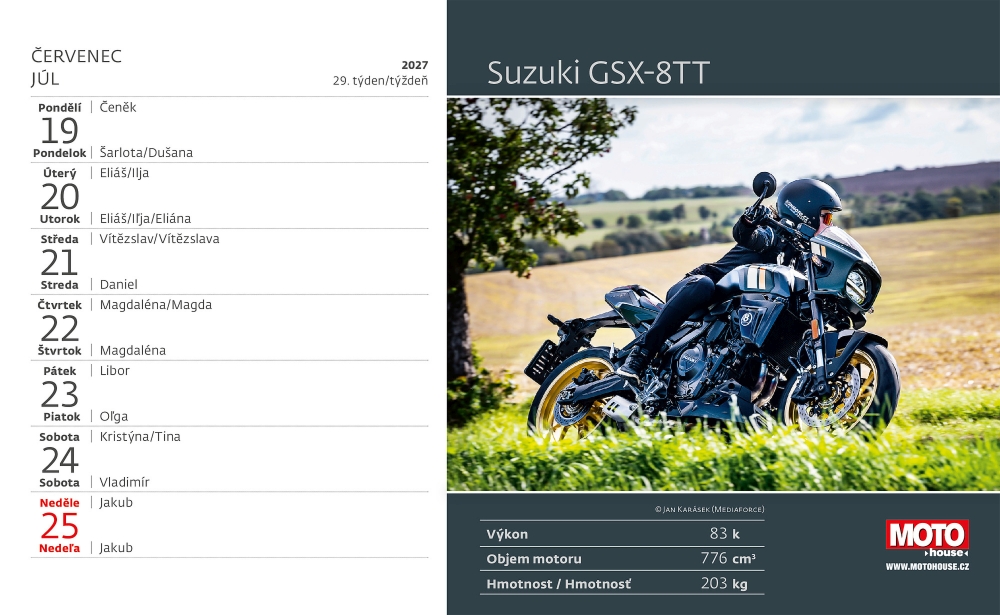Click the ČERVENEC month heading
Image resolution: width=1000 pixels, height=615 pixels.
76,56
